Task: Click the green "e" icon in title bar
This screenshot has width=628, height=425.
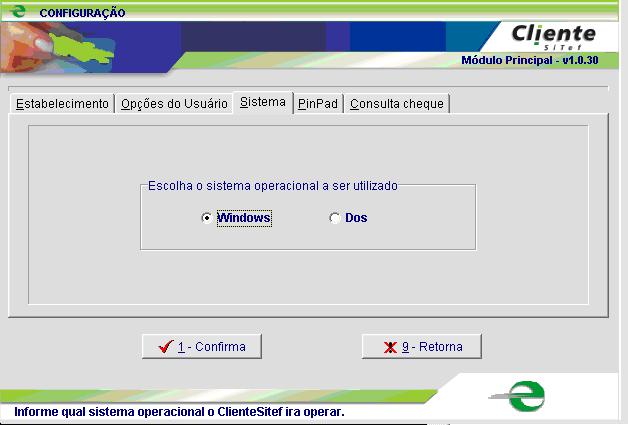Action: click(x=17, y=12)
